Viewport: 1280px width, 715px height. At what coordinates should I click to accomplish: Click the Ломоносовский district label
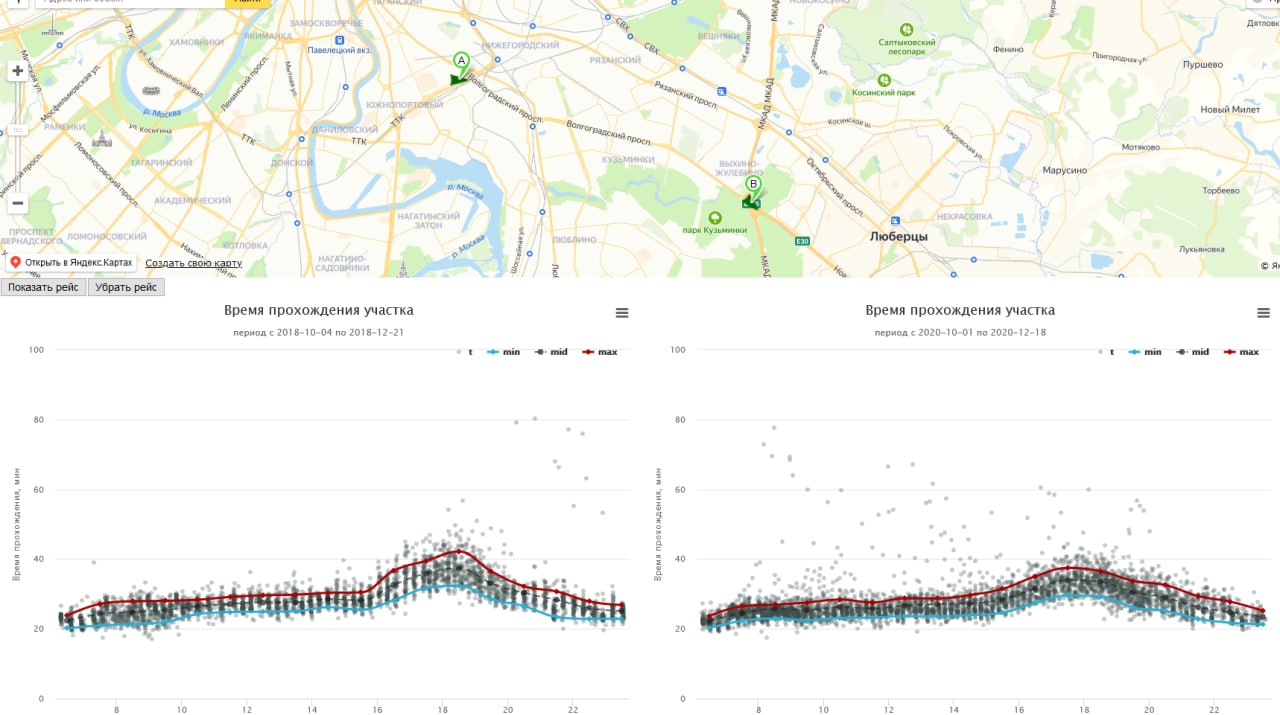pos(107,236)
